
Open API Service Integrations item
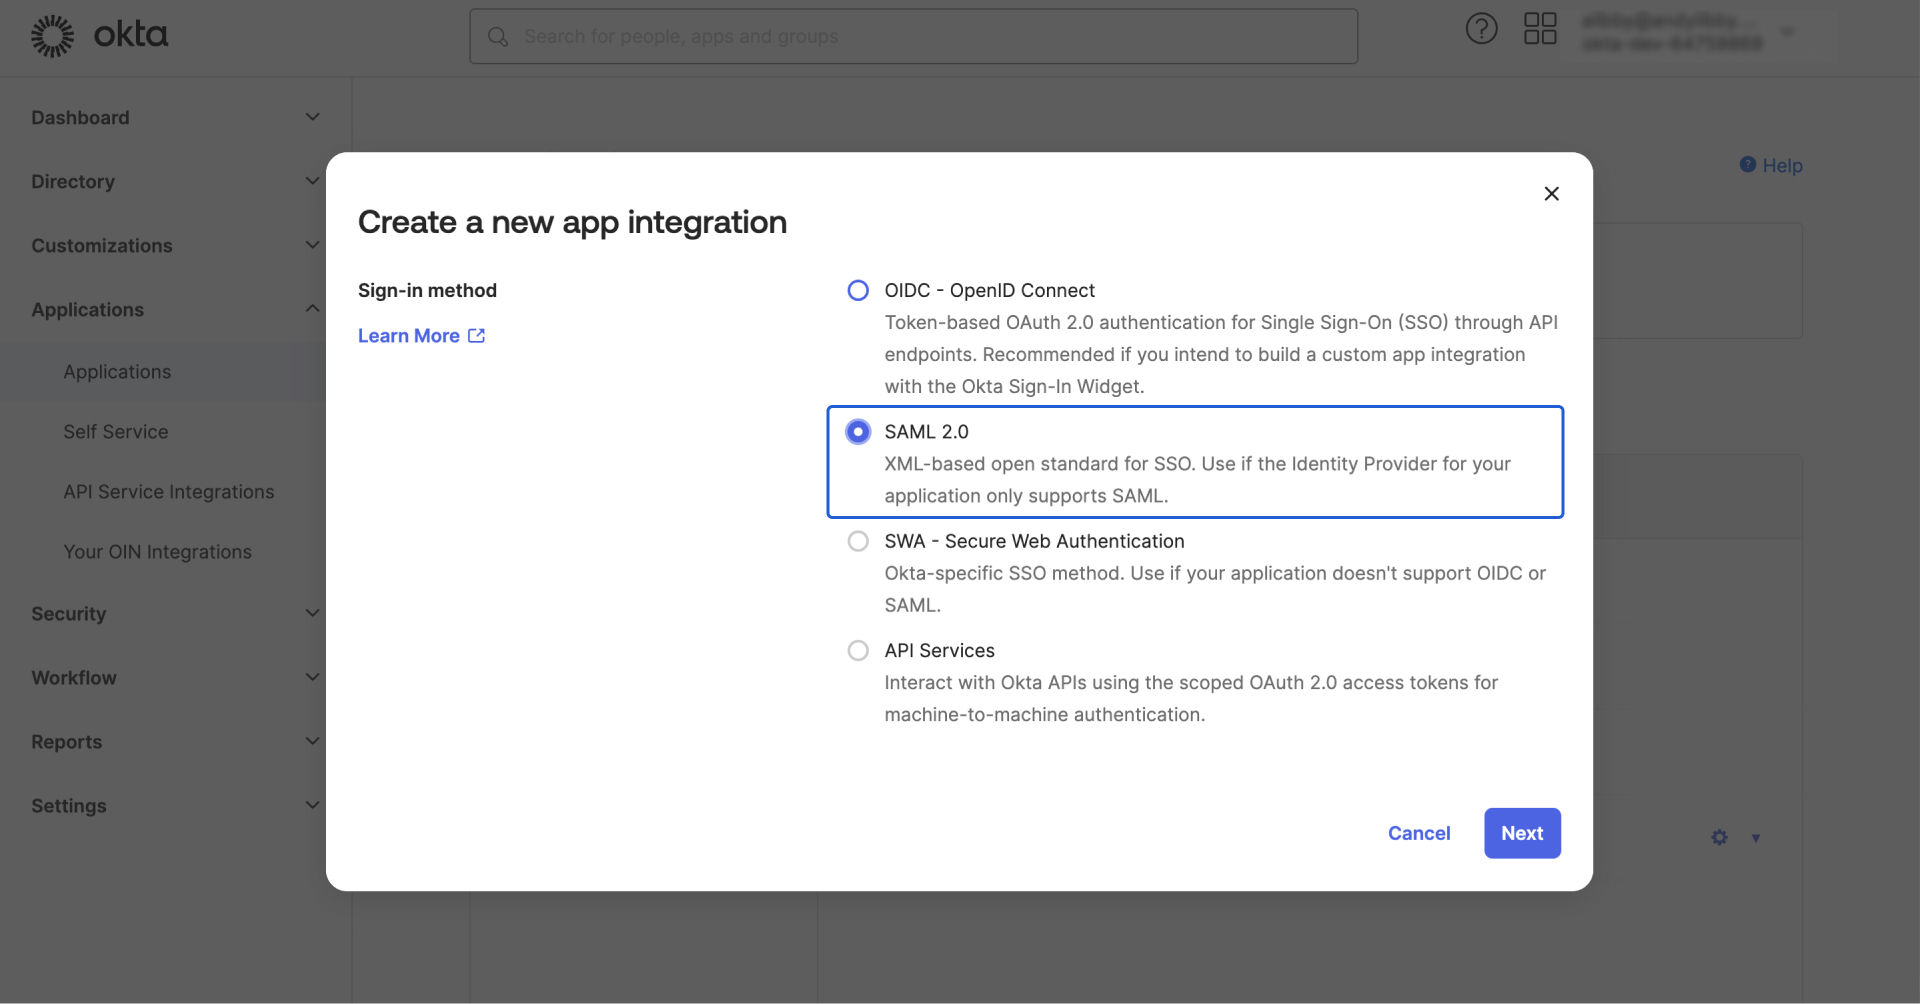[169, 492]
